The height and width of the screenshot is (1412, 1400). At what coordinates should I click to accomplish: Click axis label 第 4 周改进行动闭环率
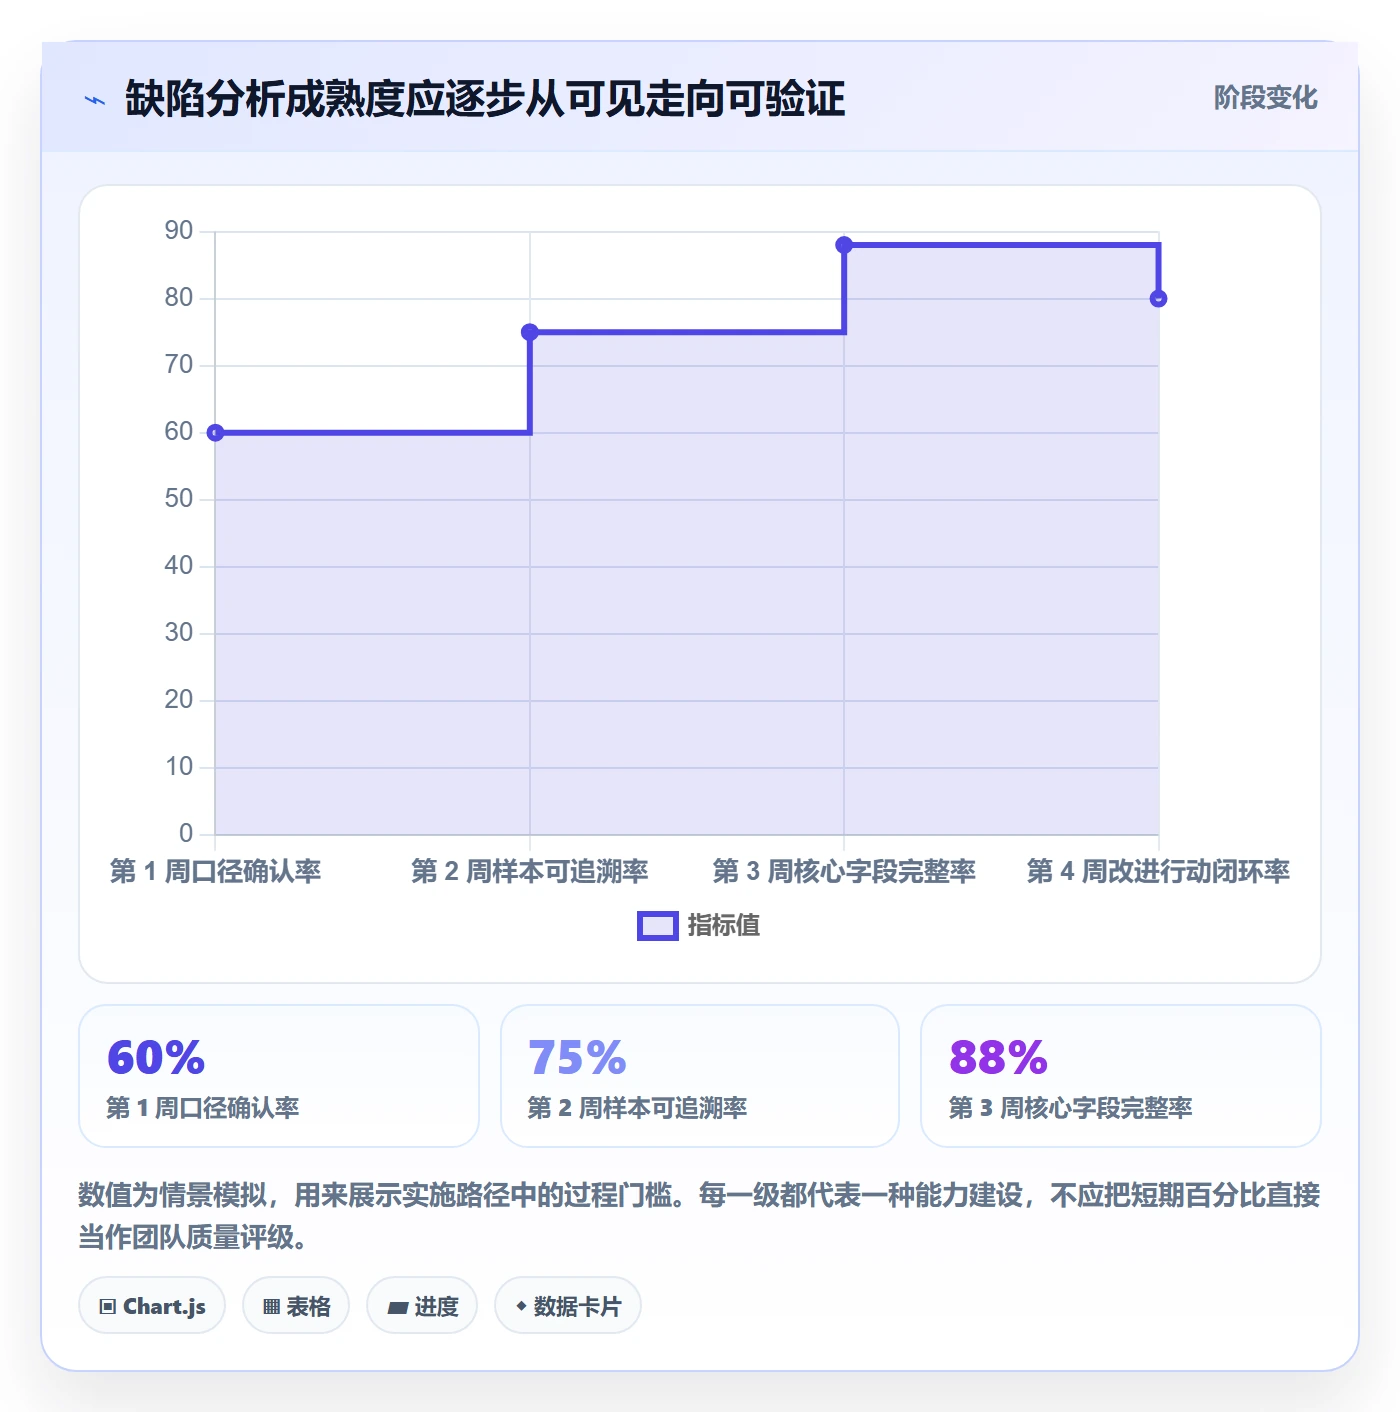[1158, 871]
